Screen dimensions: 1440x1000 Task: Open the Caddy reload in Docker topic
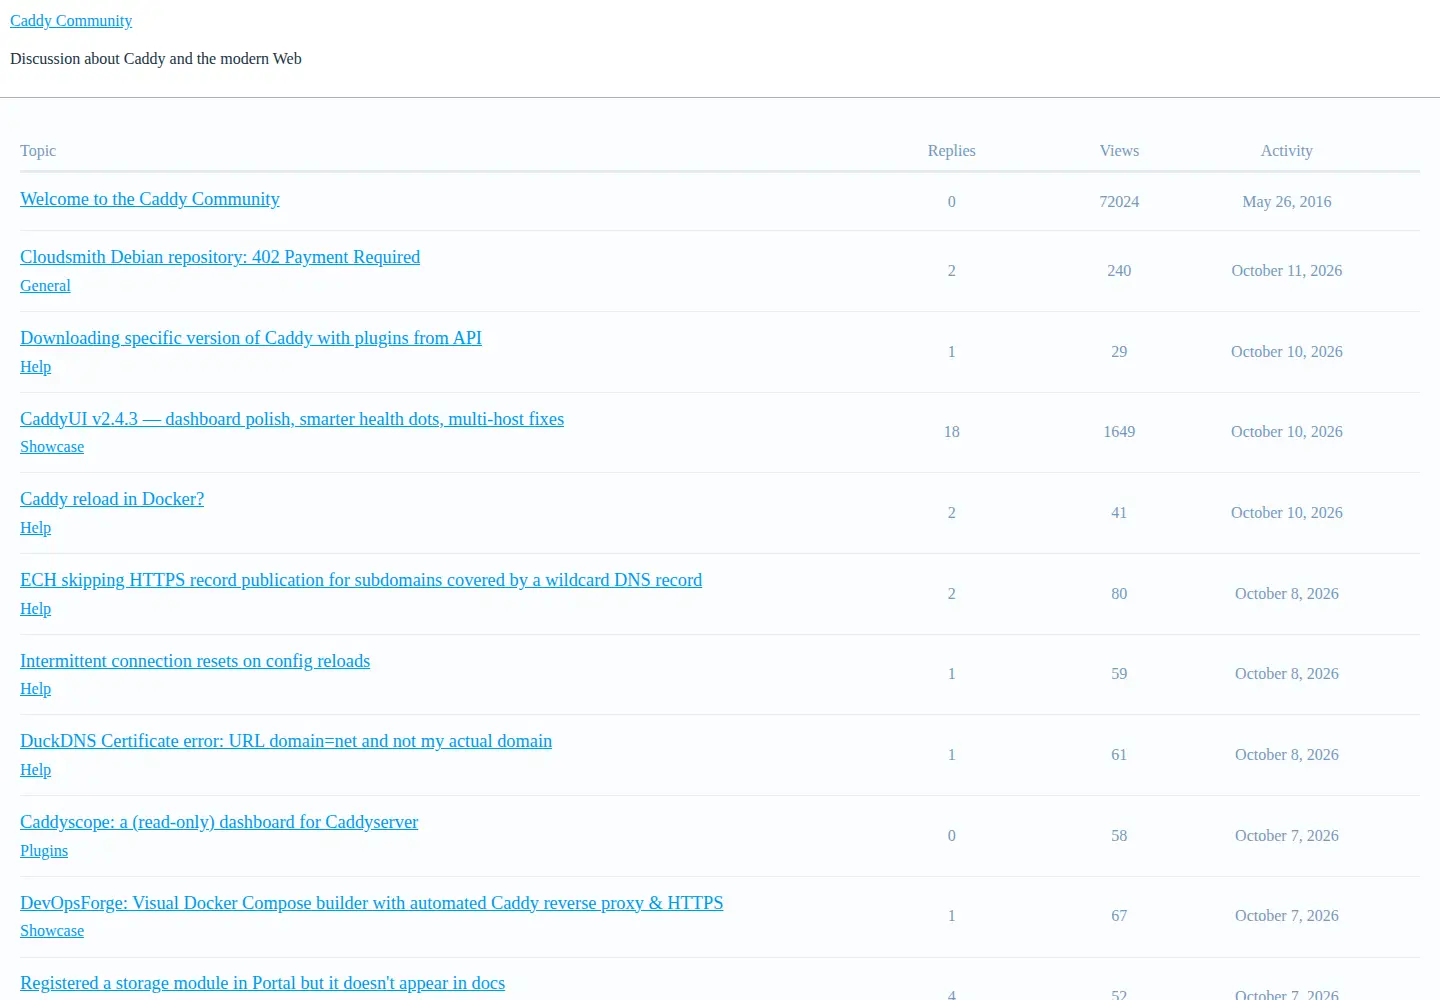click(x=112, y=499)
